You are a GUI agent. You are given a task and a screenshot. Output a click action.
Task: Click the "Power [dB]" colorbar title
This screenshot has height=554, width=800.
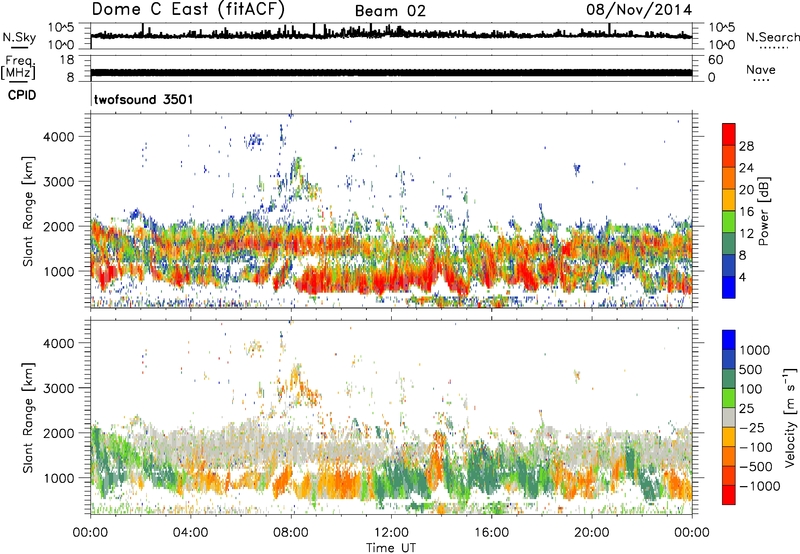[x=763, y=211]
